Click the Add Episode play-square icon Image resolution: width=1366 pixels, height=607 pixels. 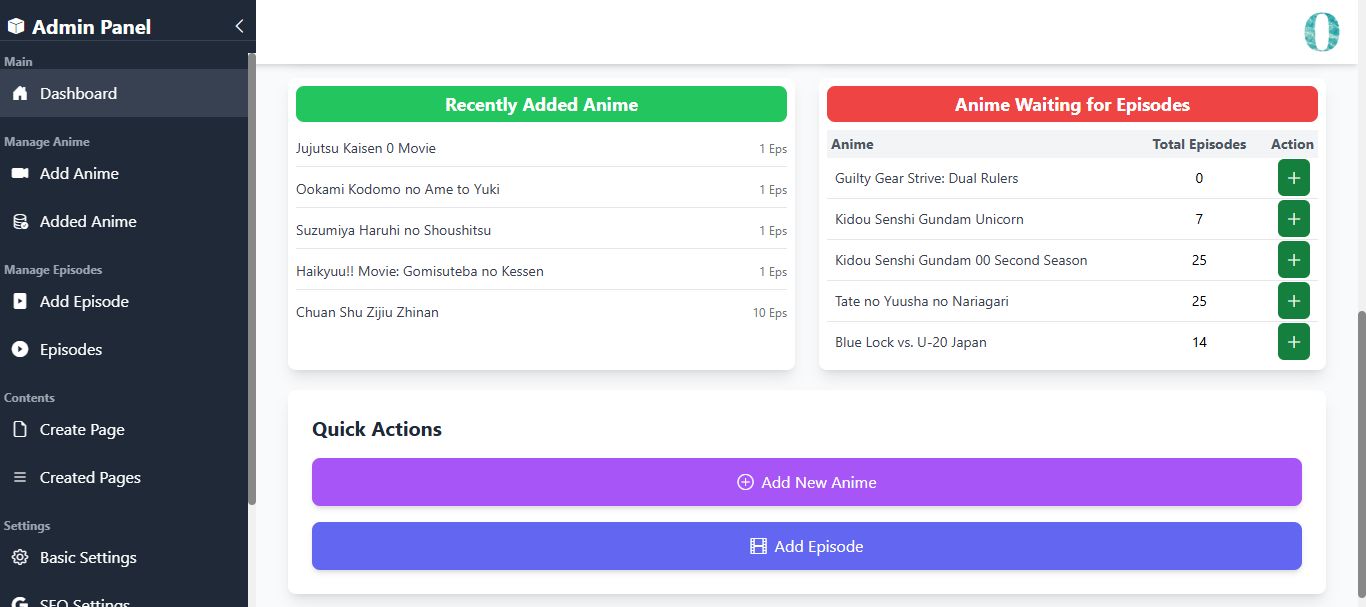point(19,302)
